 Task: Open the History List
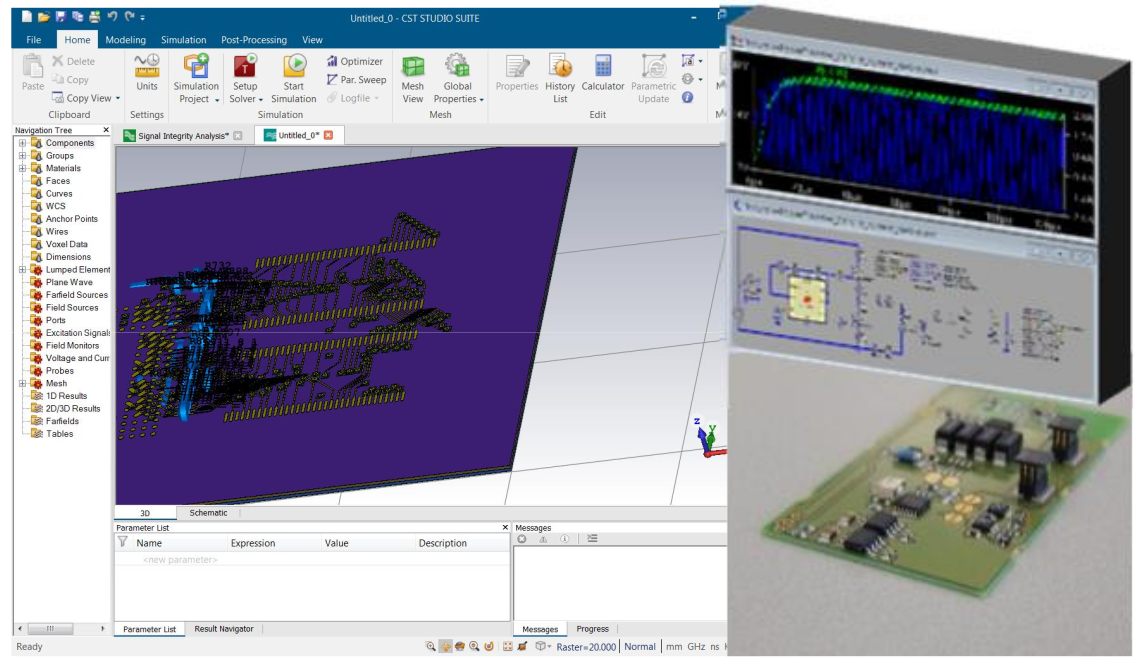coord(560,78)
